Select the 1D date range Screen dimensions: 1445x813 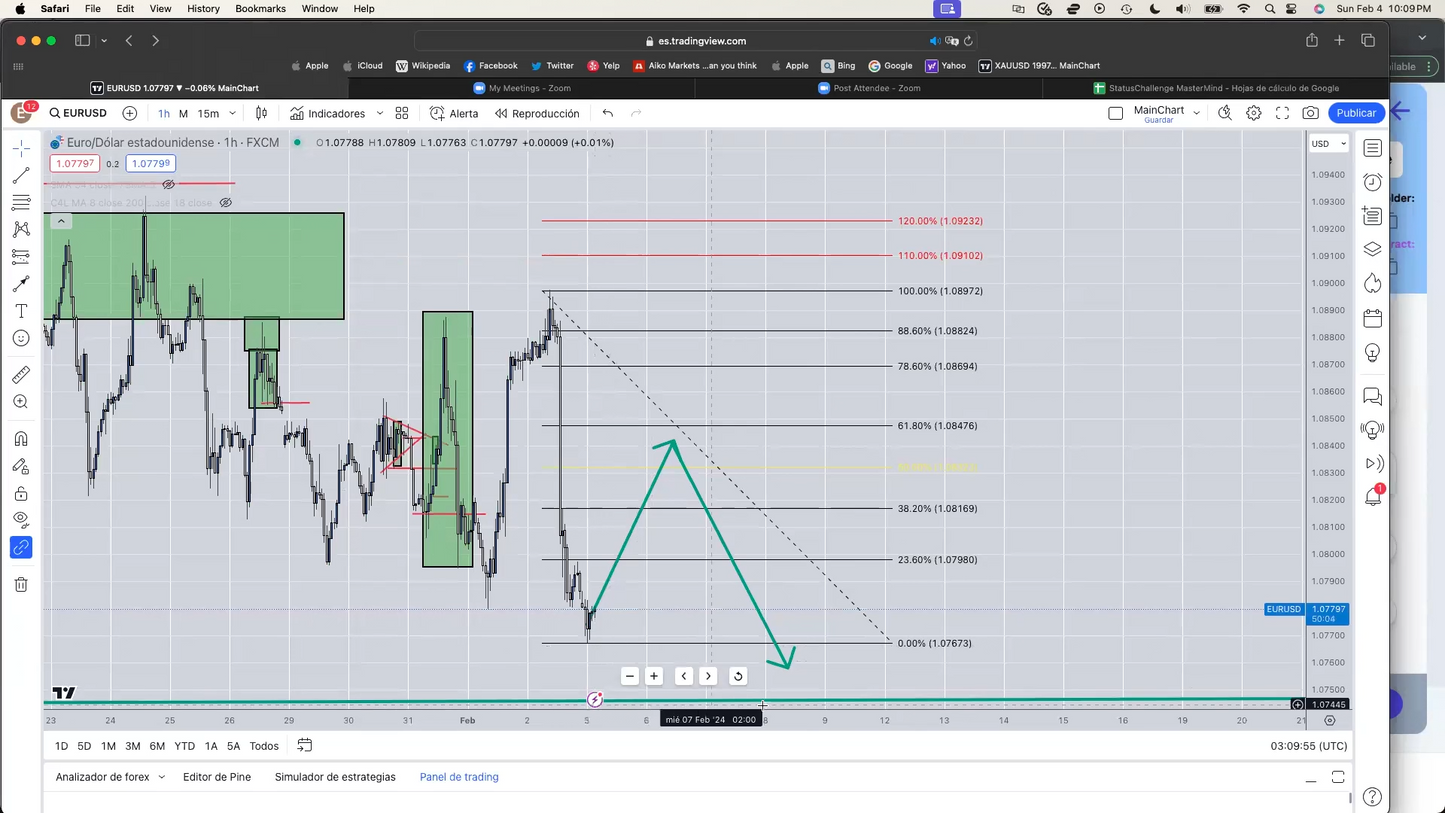[61, 746]
